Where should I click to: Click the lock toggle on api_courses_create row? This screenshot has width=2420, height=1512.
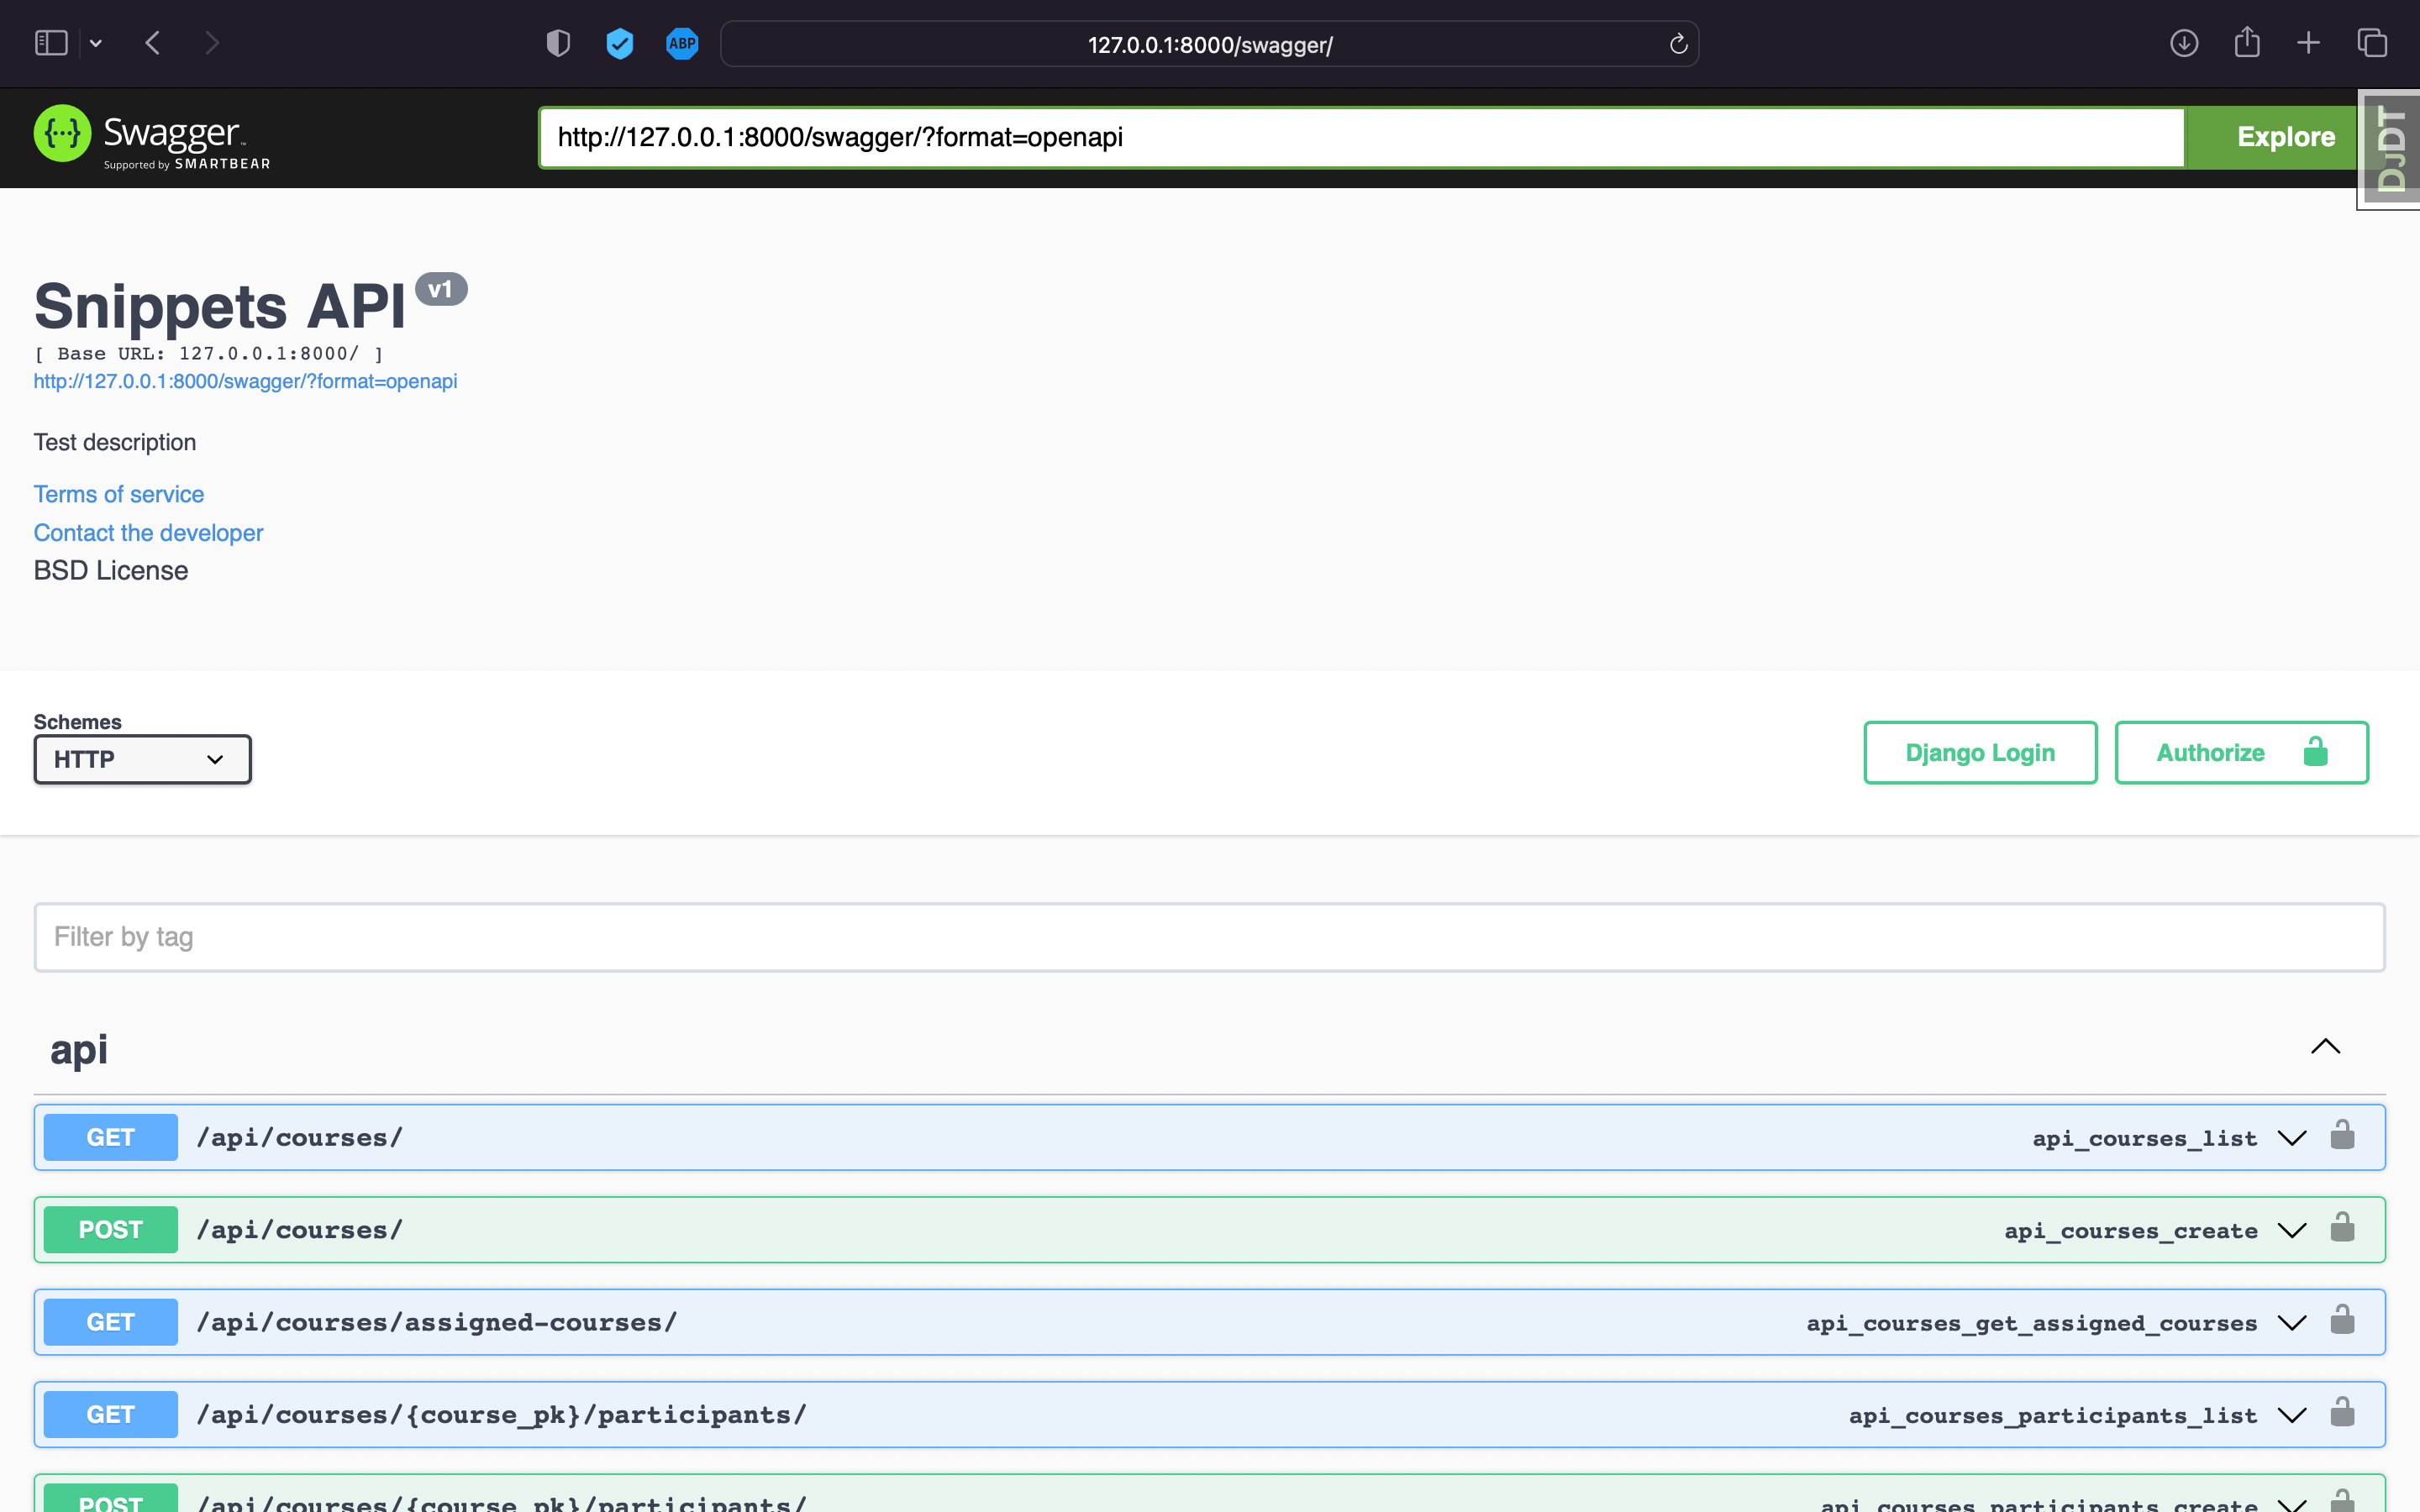(2344, 1229)
